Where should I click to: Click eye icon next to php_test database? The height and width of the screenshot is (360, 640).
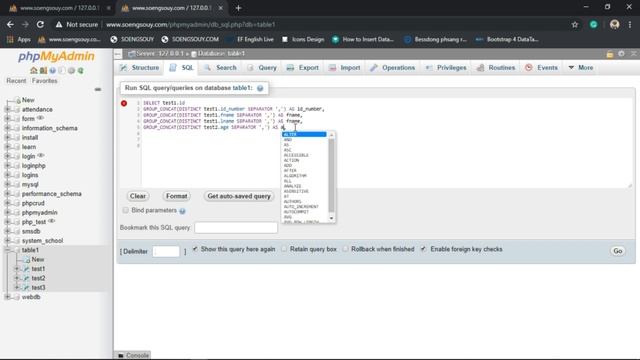[51, 221]
